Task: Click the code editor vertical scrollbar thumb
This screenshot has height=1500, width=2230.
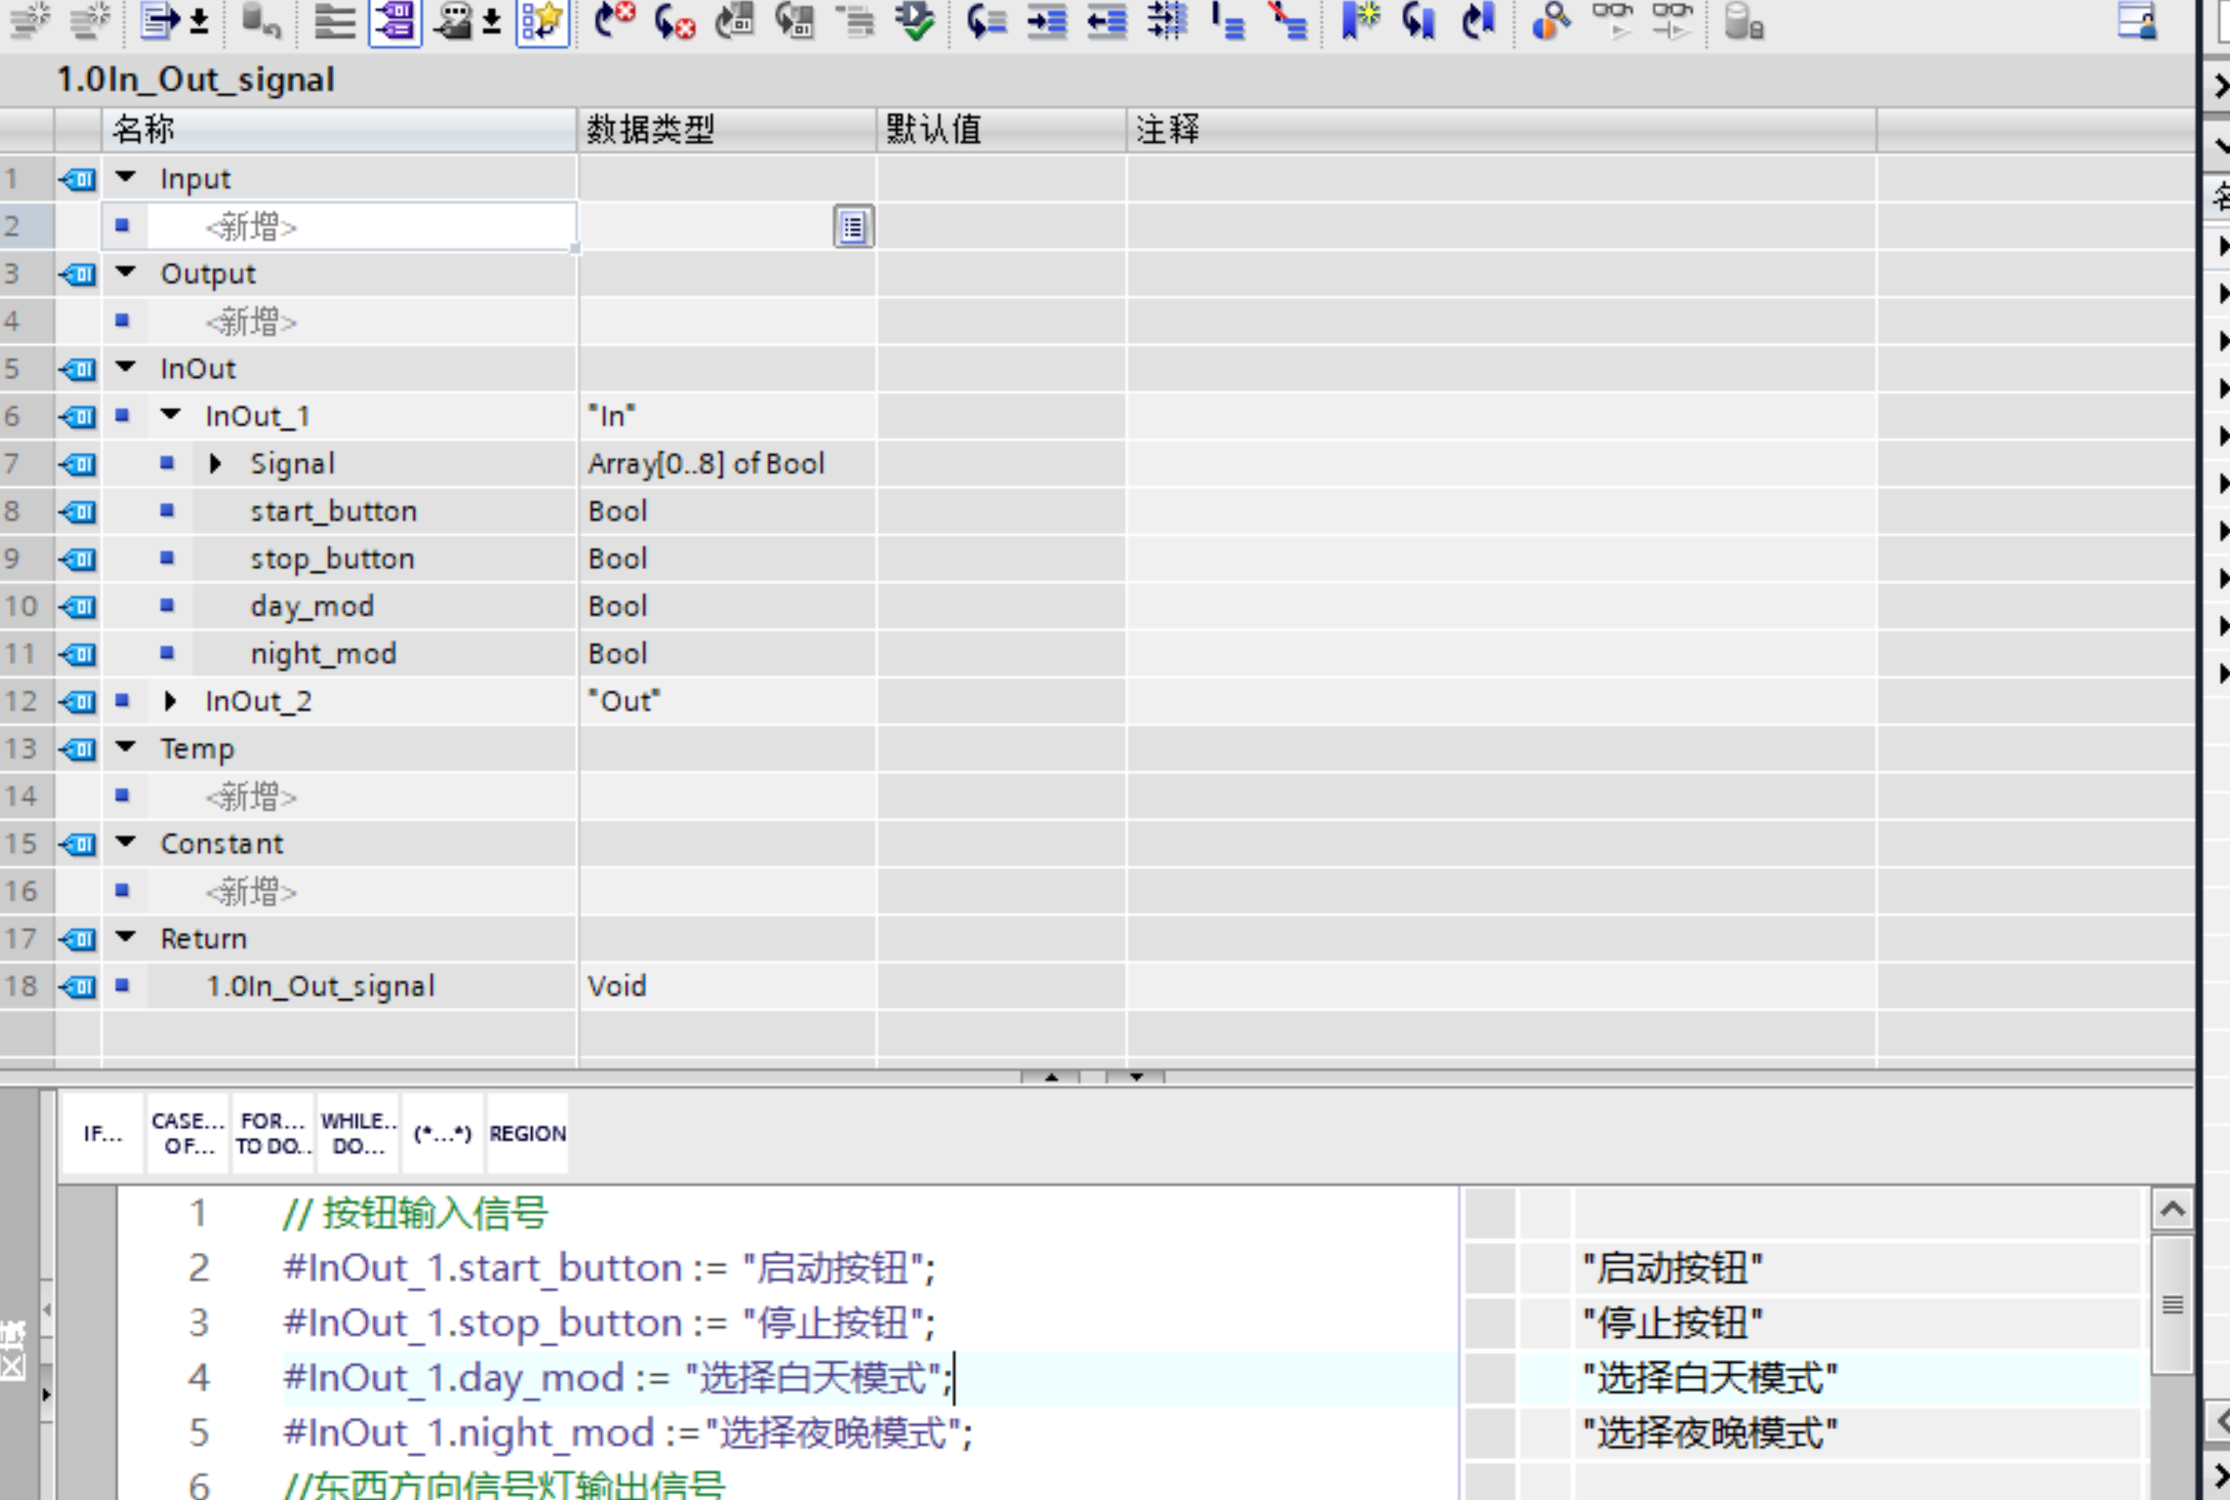Action: pos(2171,1305)
